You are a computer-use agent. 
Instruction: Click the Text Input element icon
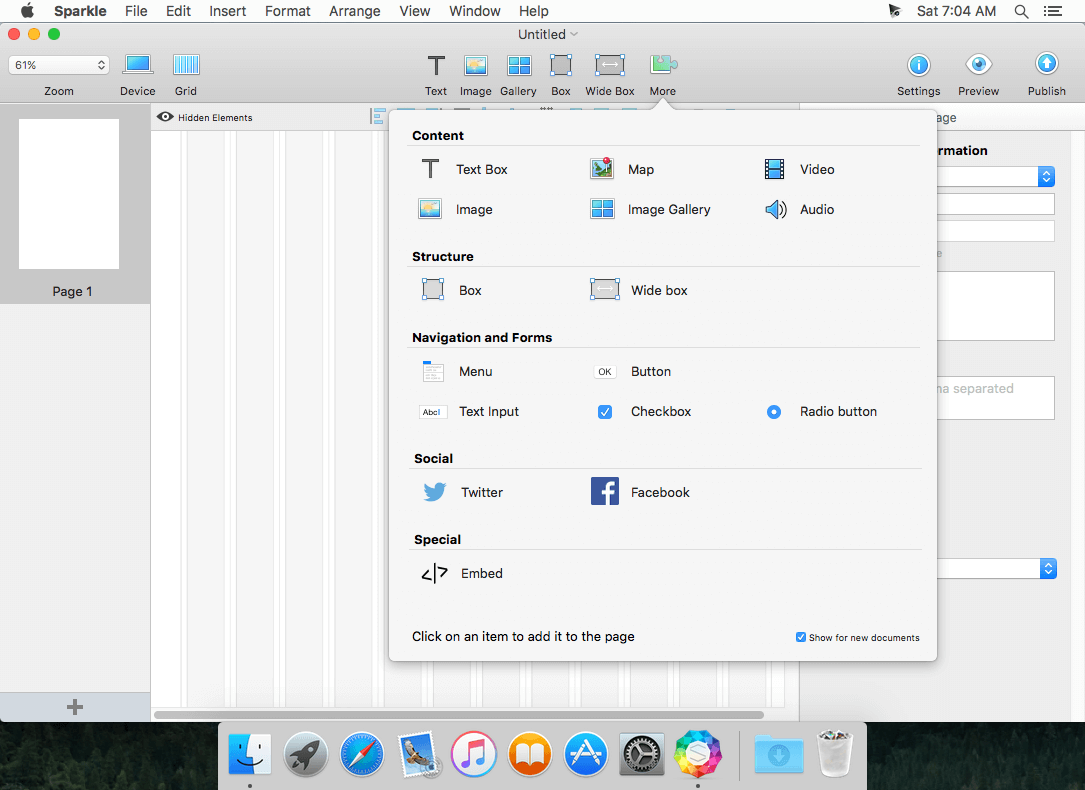(x=433, y=412)
